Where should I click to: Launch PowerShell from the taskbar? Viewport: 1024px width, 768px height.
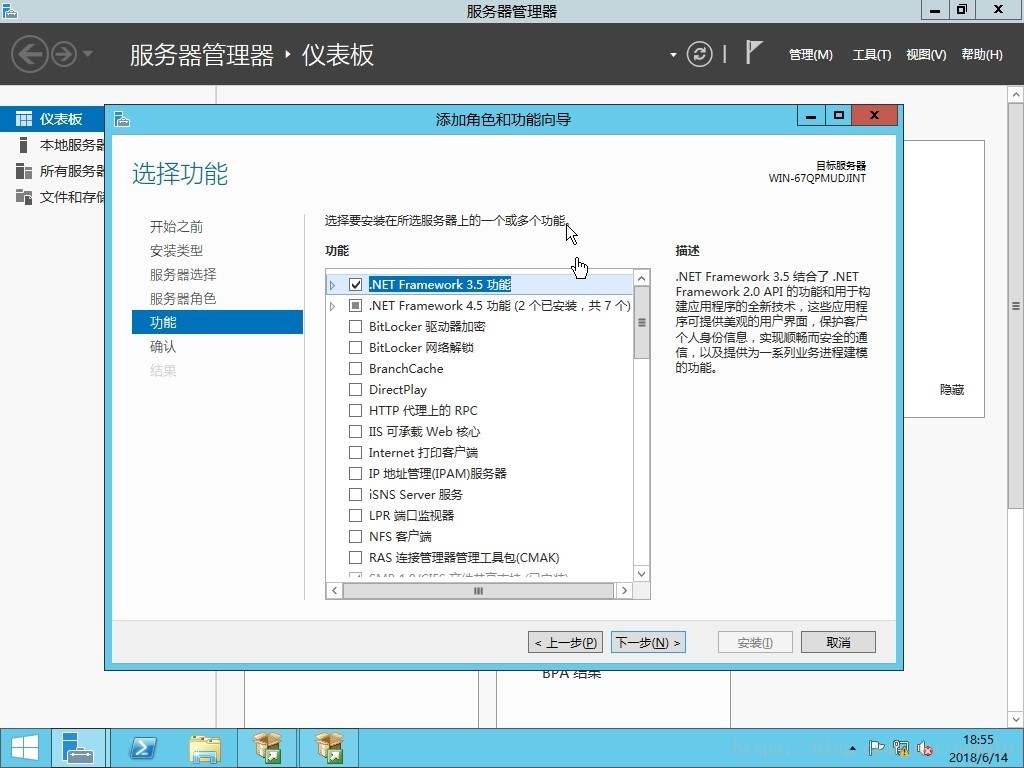tap(143, 748)
